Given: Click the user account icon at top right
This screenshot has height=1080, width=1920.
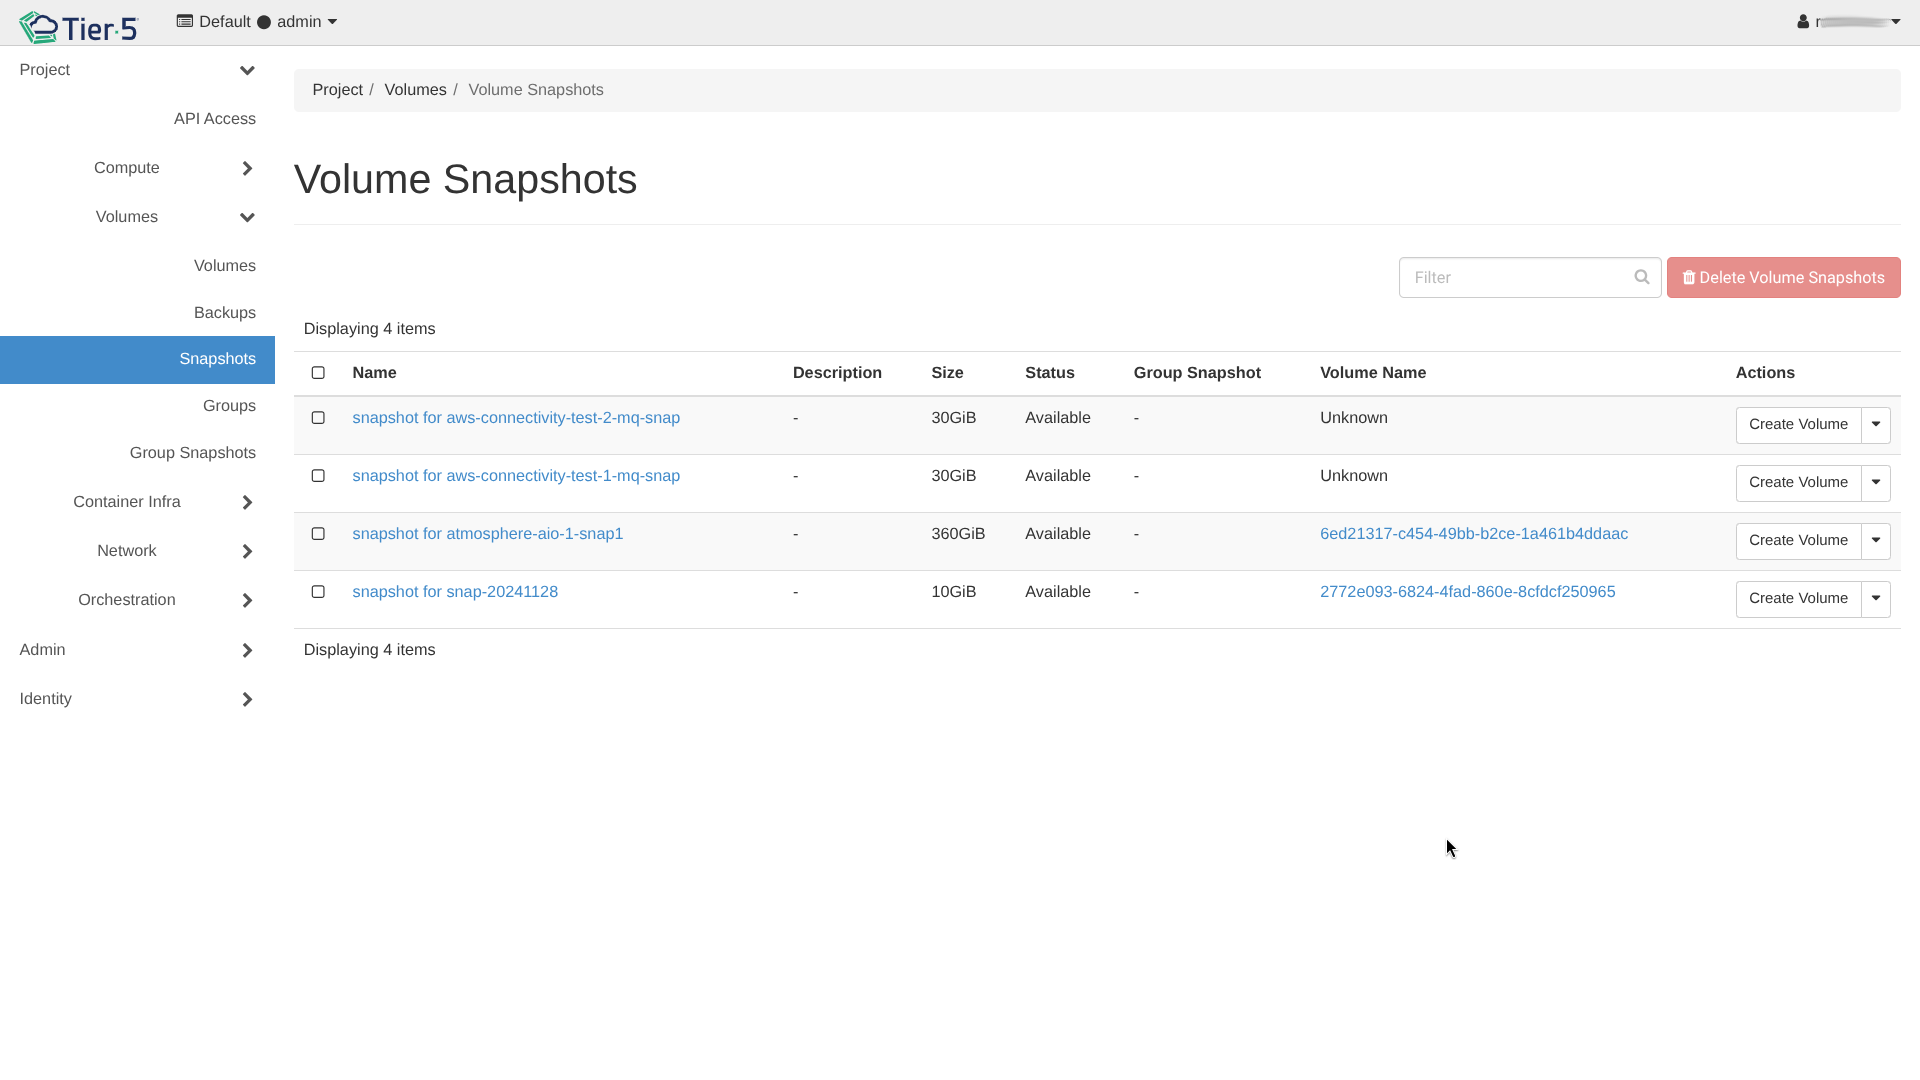Looking at the screenshot, I should 1803,22.
